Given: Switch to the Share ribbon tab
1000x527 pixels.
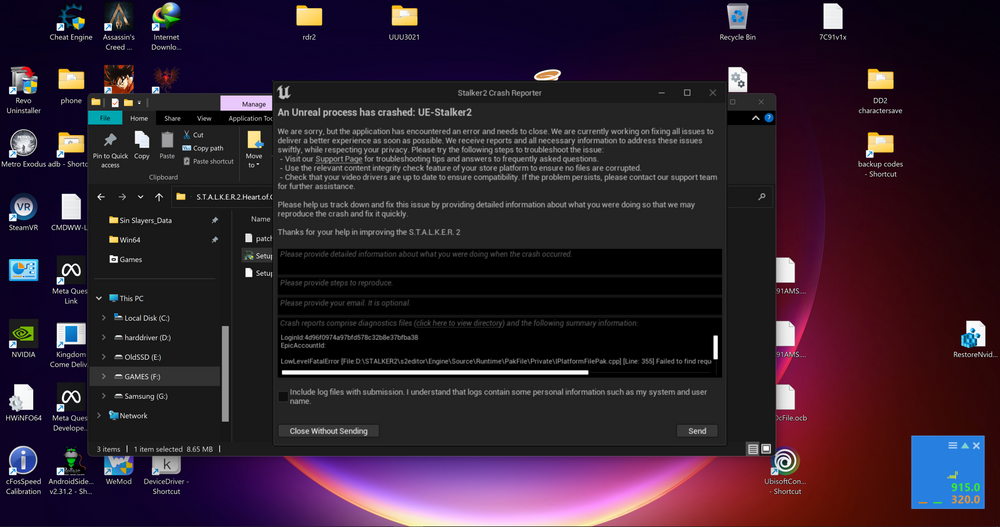Looking at the screenshot, I should point(172,118).
